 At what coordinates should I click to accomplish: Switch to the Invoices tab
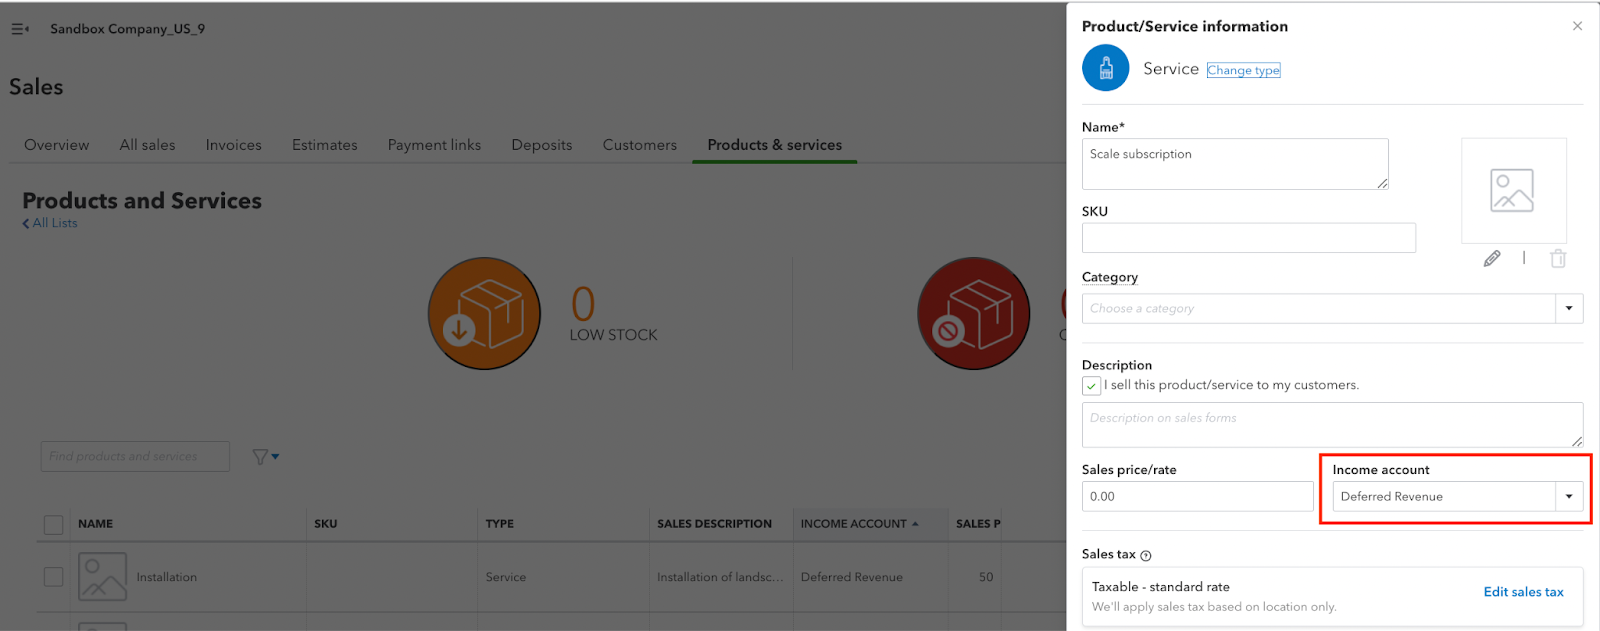tap(233, 145)
